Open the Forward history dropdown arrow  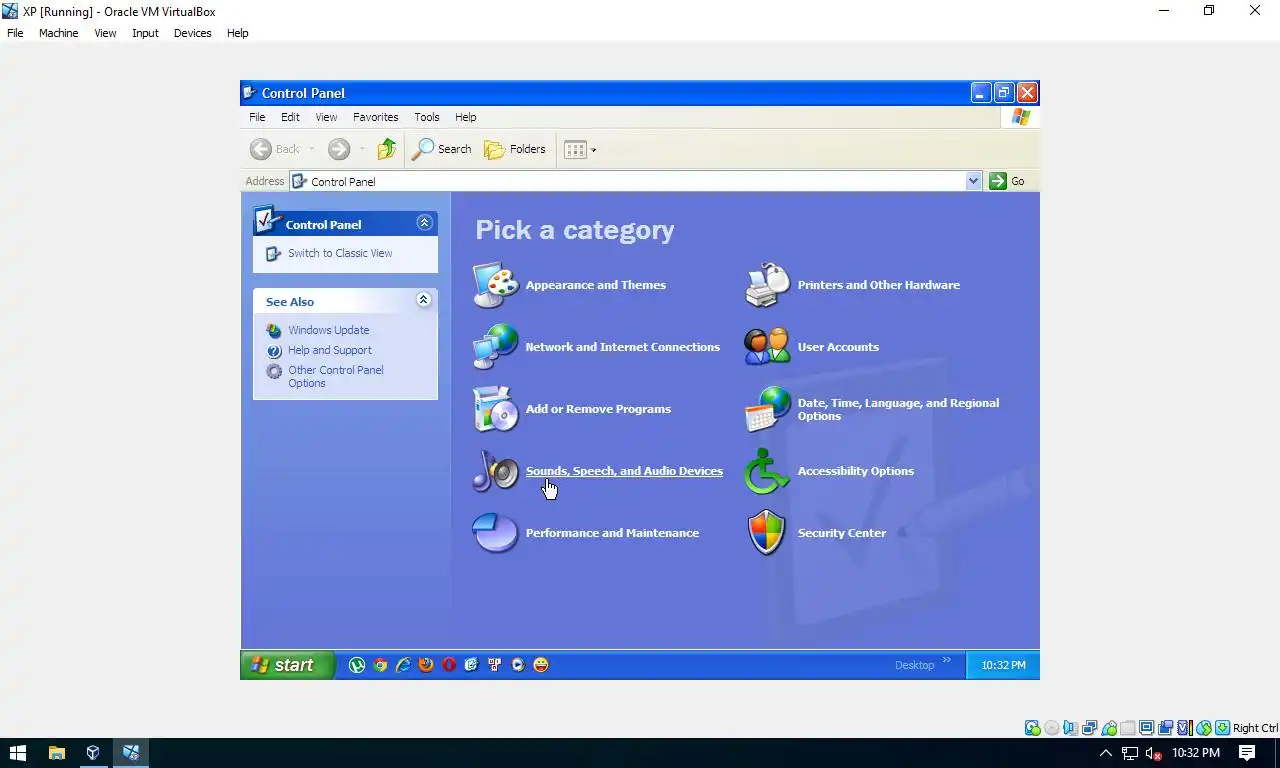pyautogui.click(x=362, y=150)
